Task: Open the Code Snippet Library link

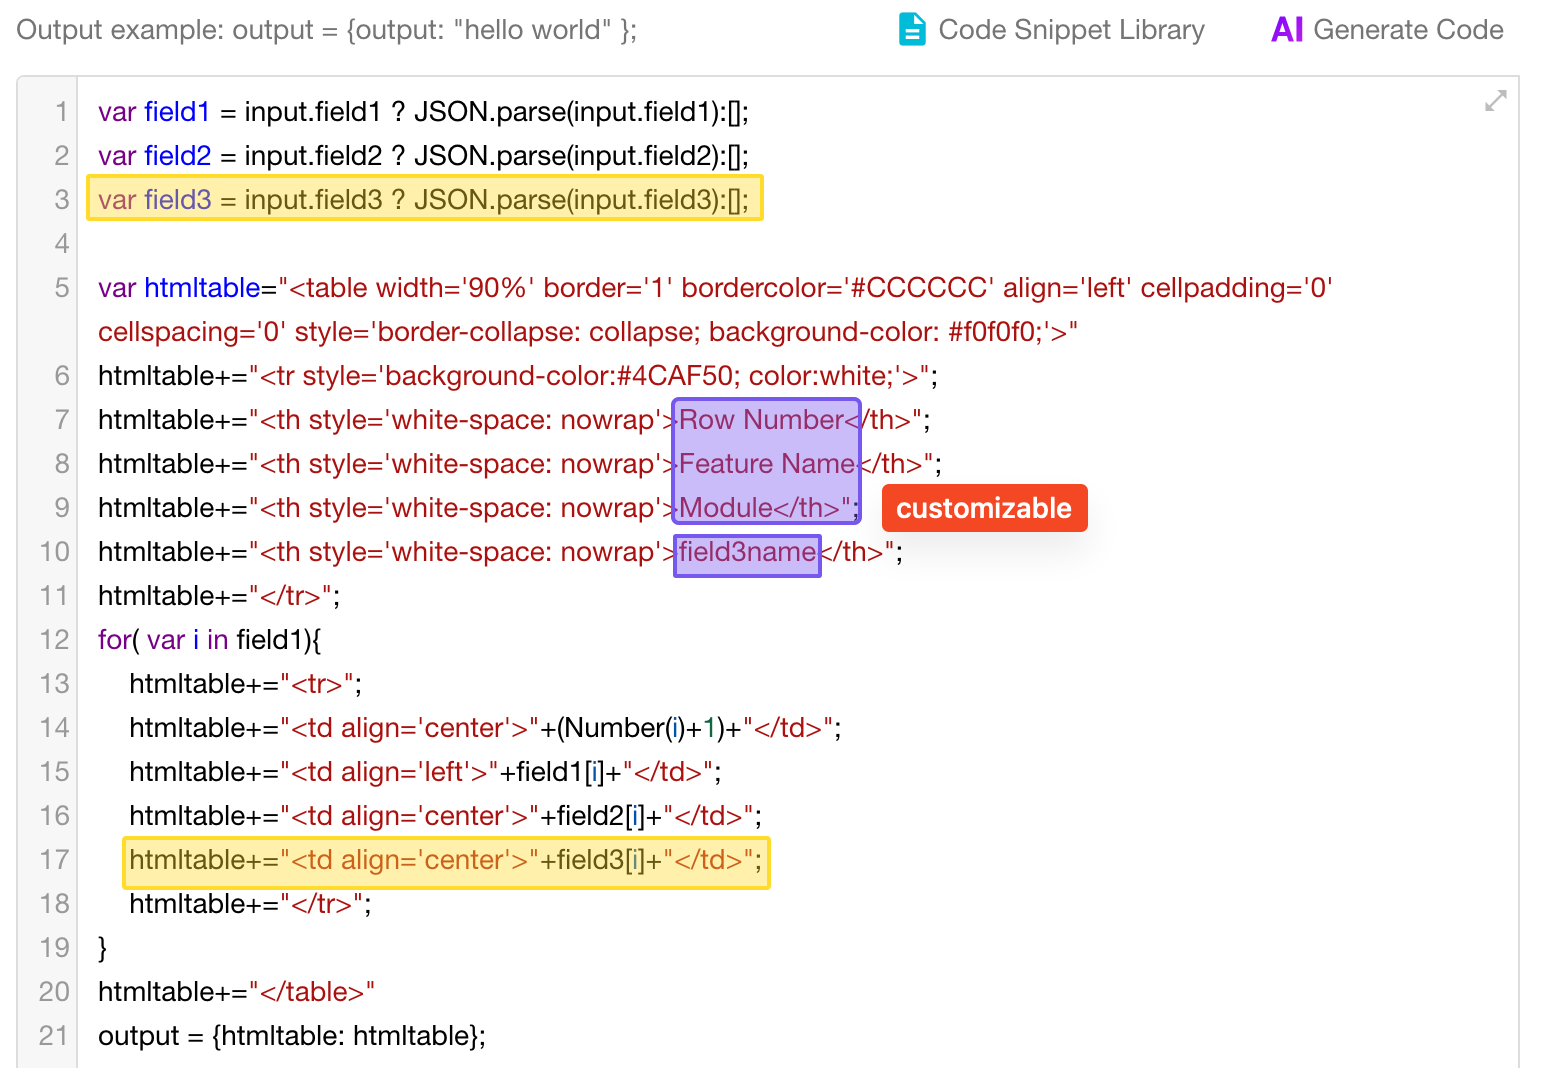Action: pyautogui.click(x=1070, y=30)
